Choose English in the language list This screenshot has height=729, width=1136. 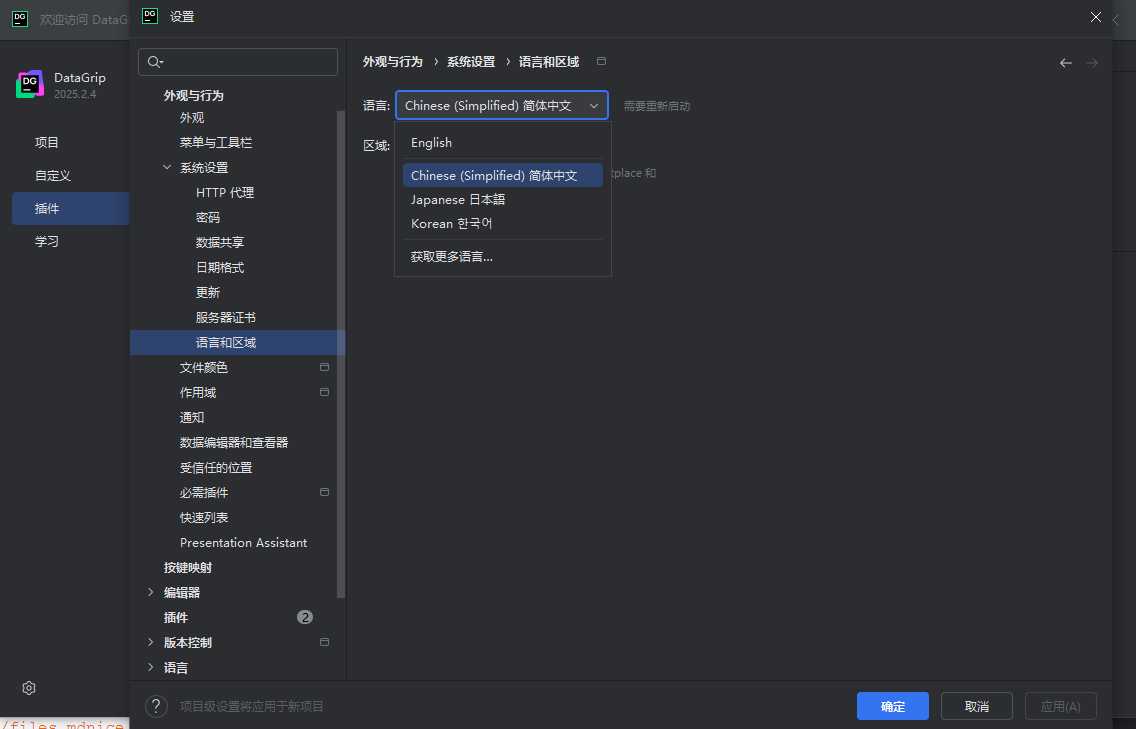[503, 143]
